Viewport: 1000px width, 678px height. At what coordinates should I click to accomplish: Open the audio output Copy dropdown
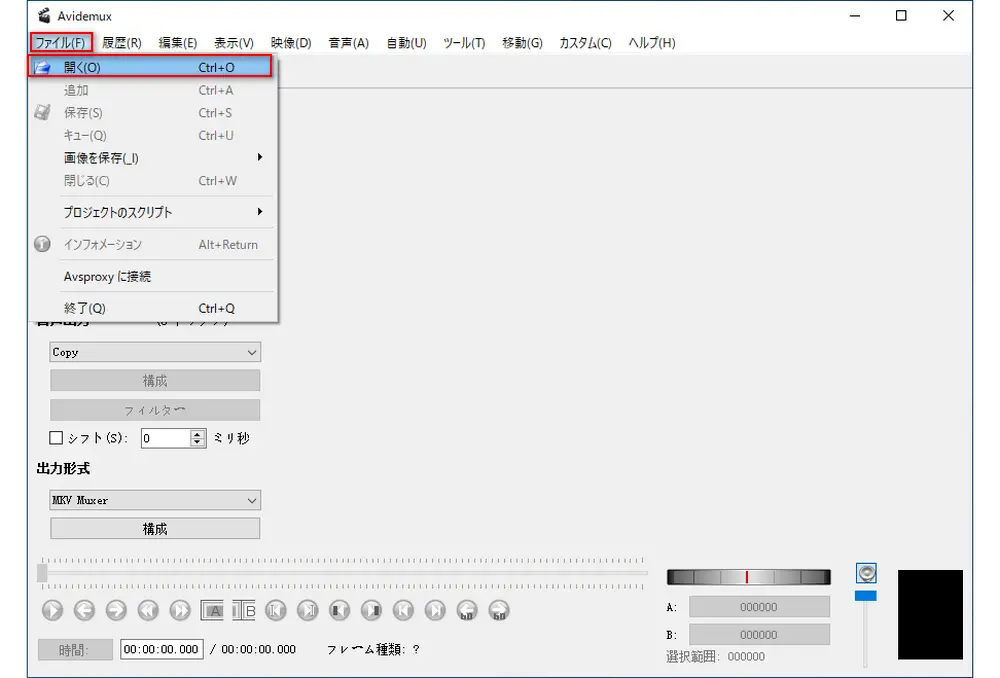click(x=155, y=352)
